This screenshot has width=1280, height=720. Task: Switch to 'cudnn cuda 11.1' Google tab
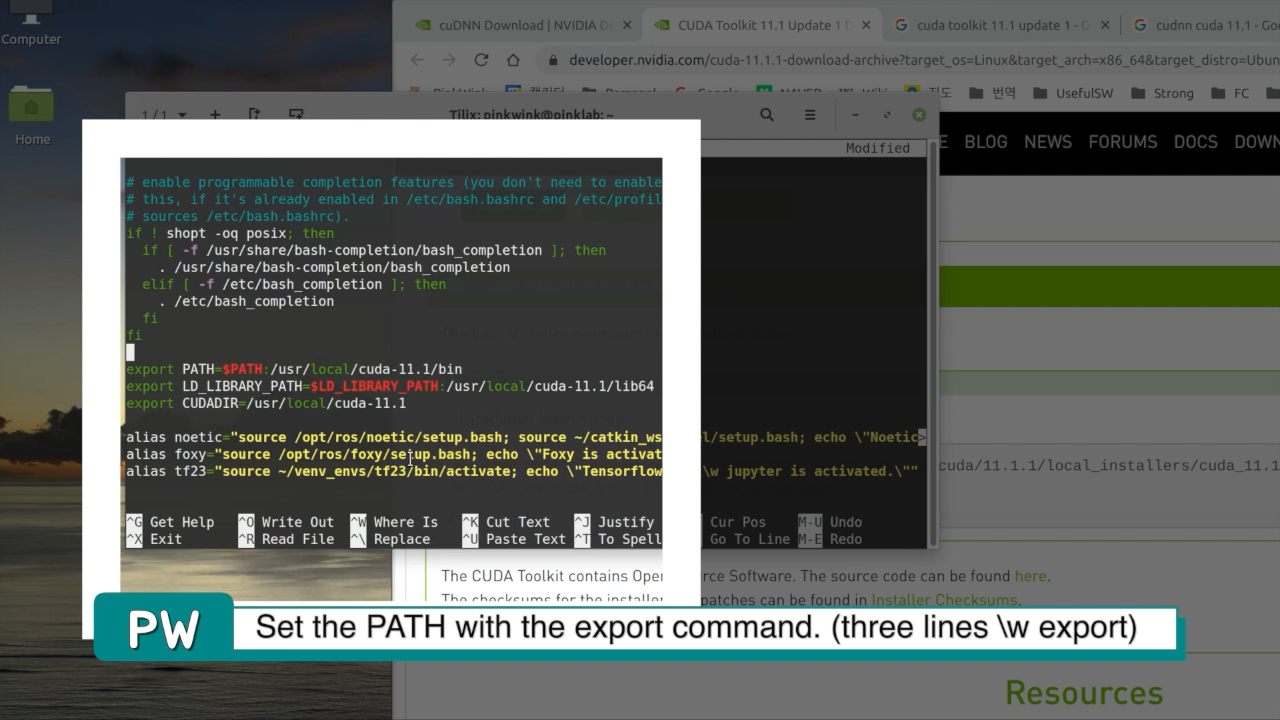(1205, 26)
